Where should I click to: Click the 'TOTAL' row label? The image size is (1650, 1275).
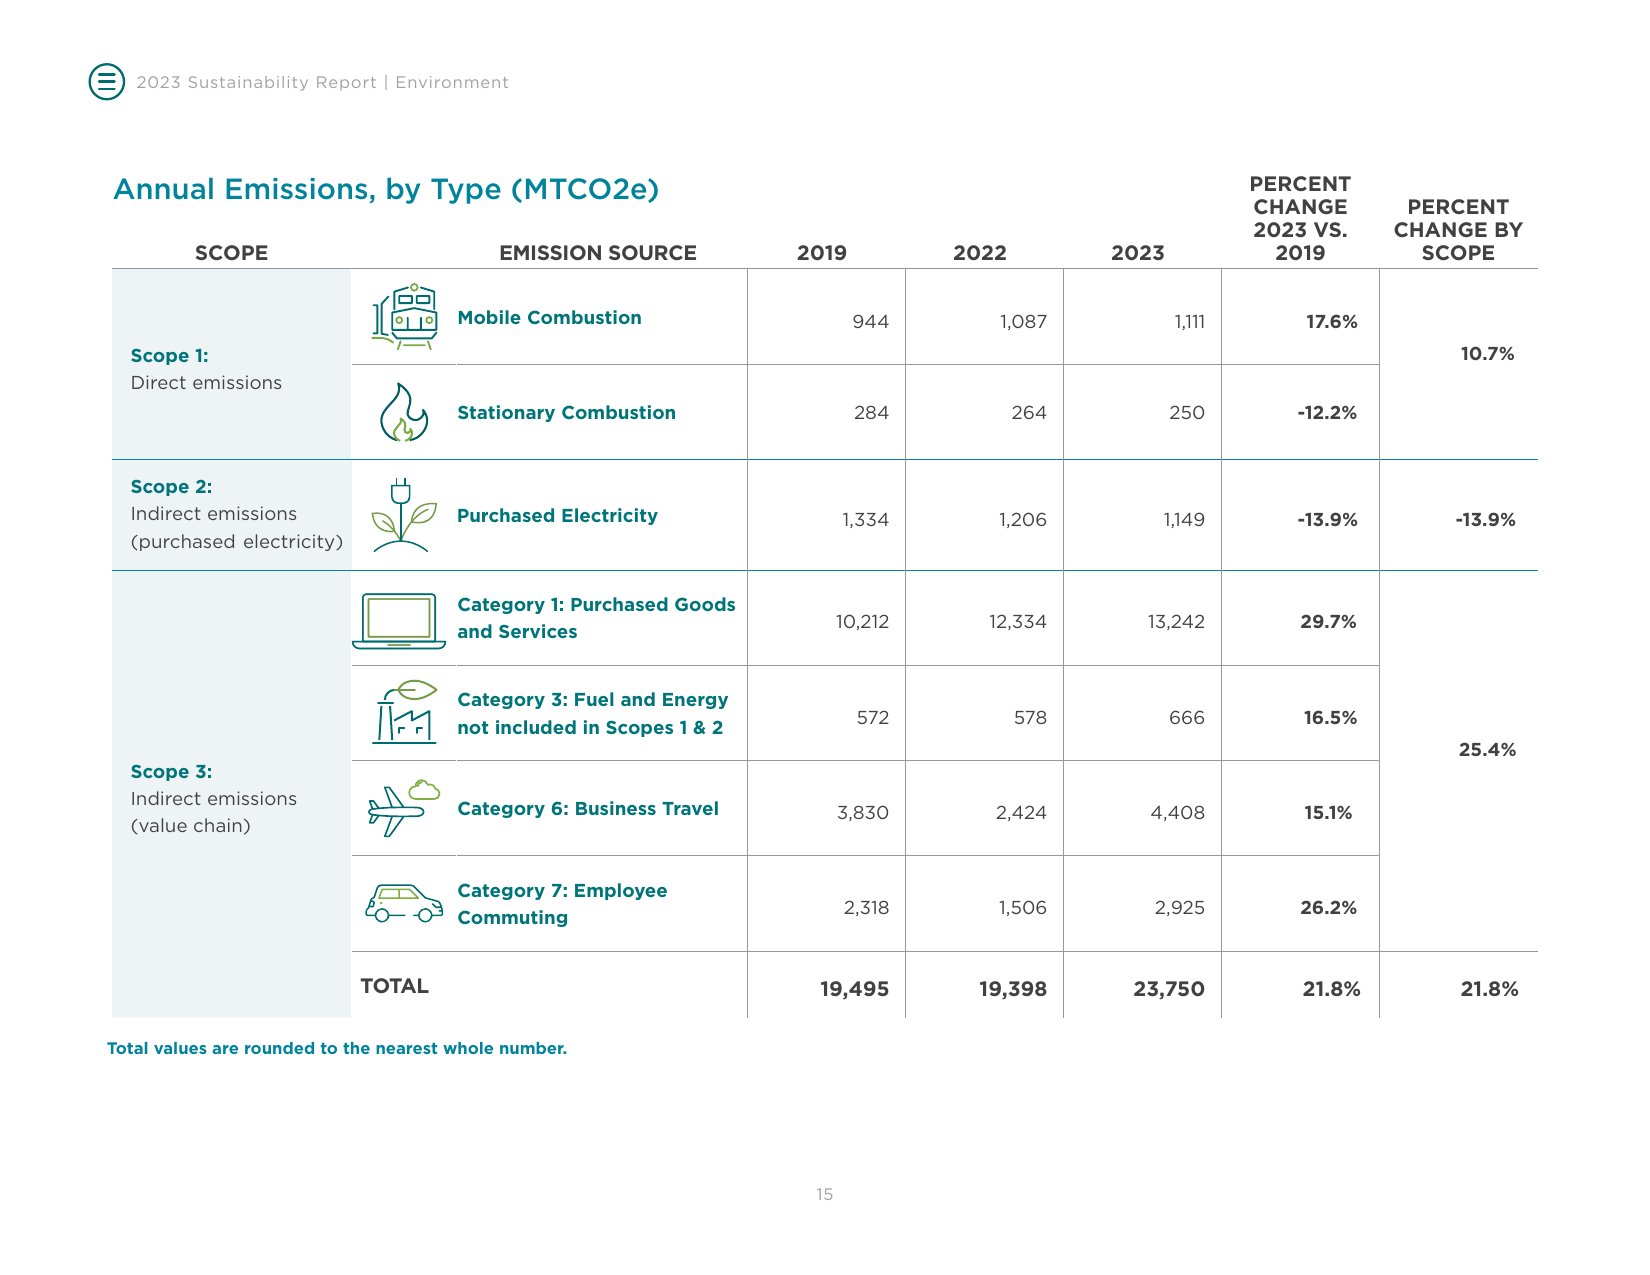pos(394,986)
